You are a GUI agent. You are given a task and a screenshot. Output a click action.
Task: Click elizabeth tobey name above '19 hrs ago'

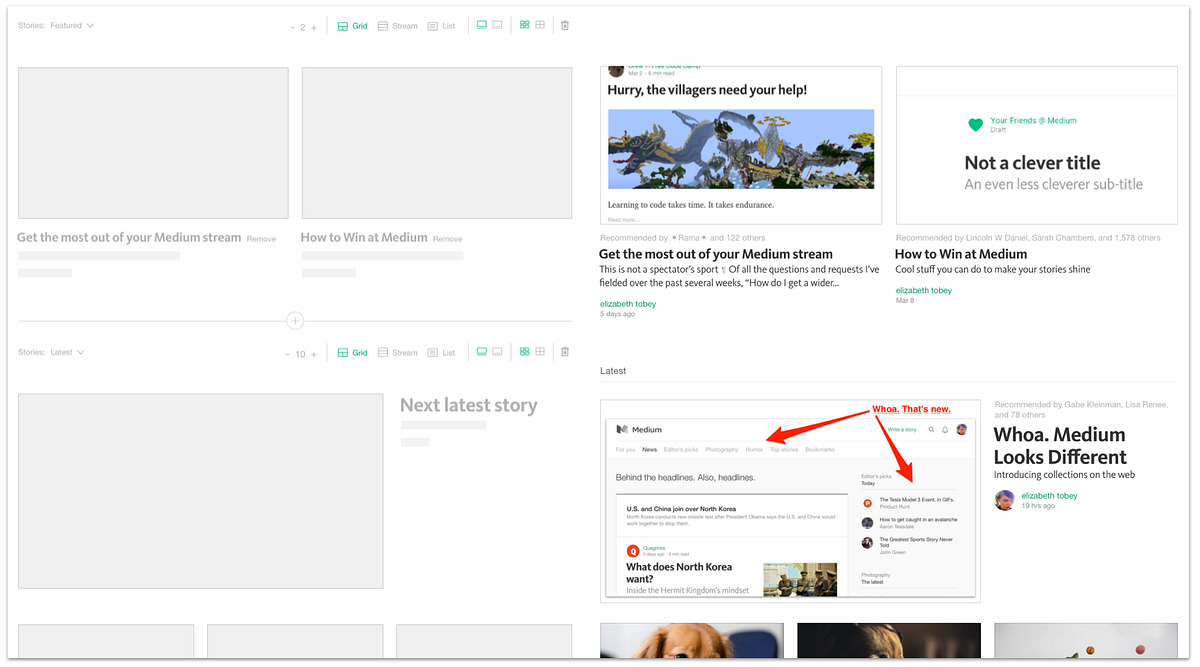coord(1049,496)
